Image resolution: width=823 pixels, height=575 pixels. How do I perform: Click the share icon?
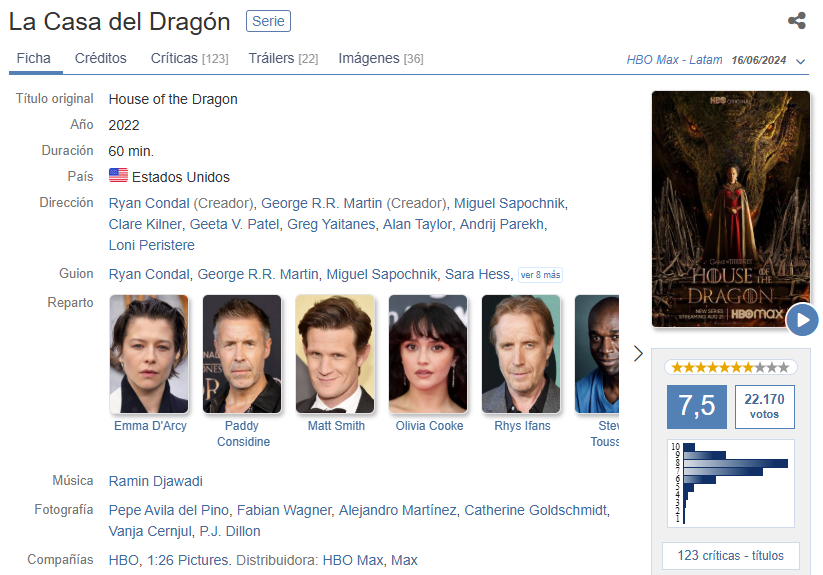coord(796,21)
